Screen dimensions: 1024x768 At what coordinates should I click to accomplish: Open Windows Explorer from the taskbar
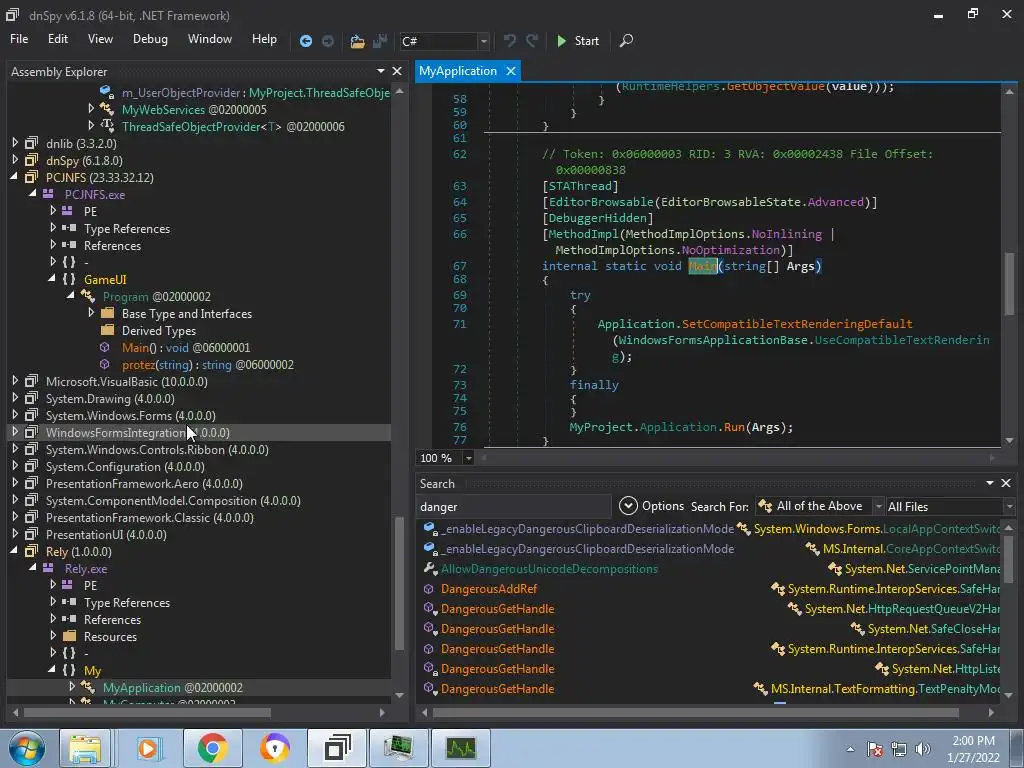point(86,748)
